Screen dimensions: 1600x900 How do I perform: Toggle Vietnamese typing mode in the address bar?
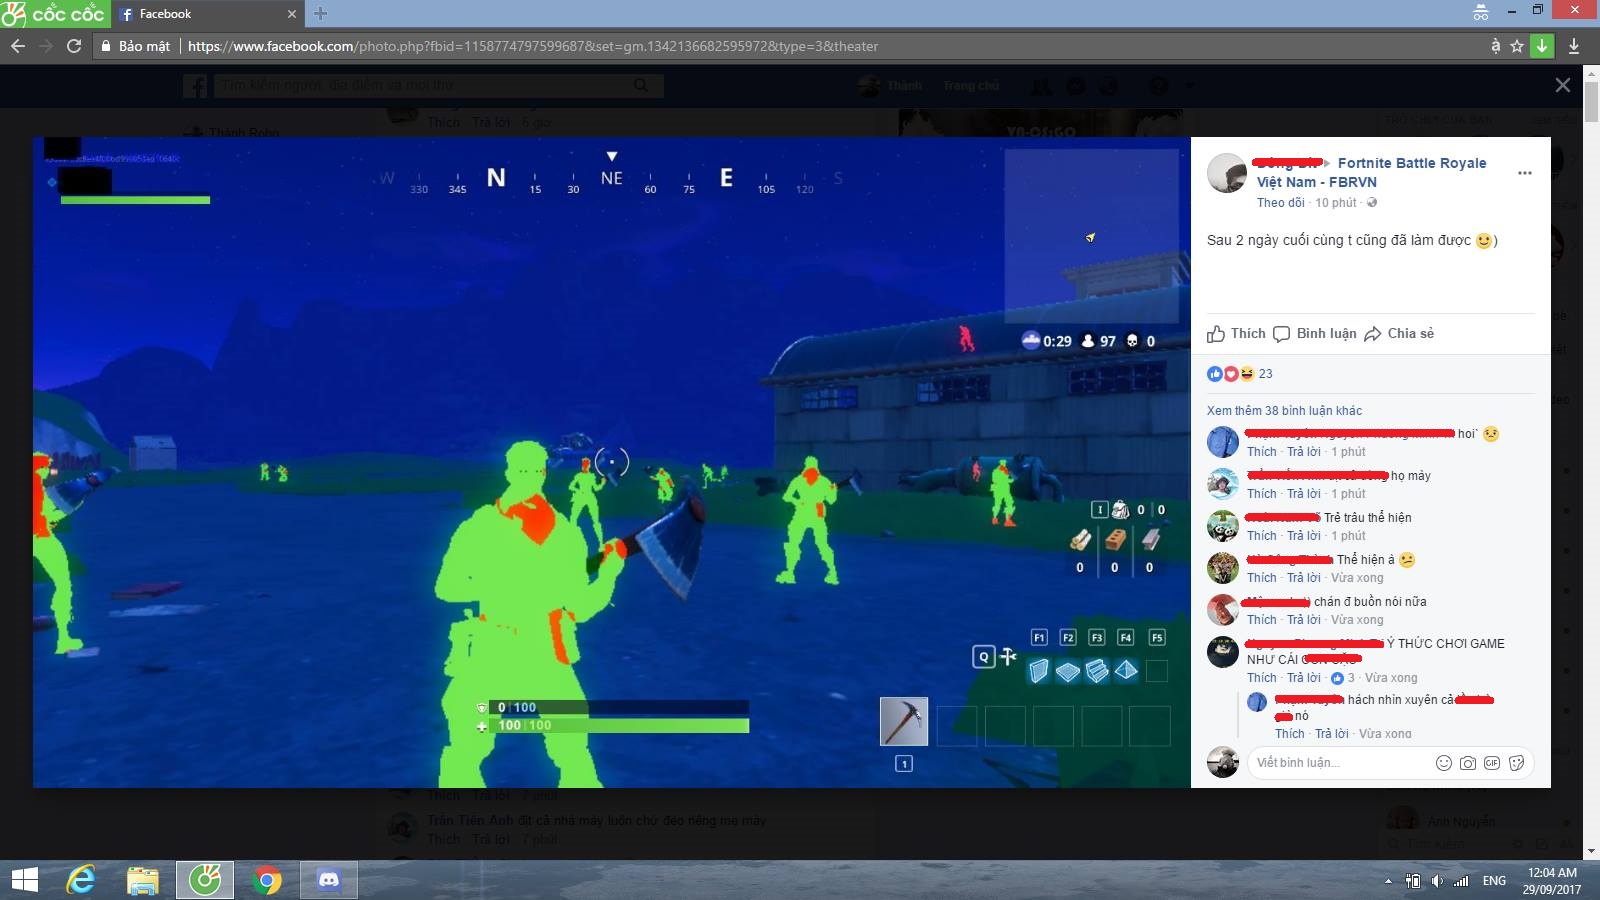point(1497,46)
